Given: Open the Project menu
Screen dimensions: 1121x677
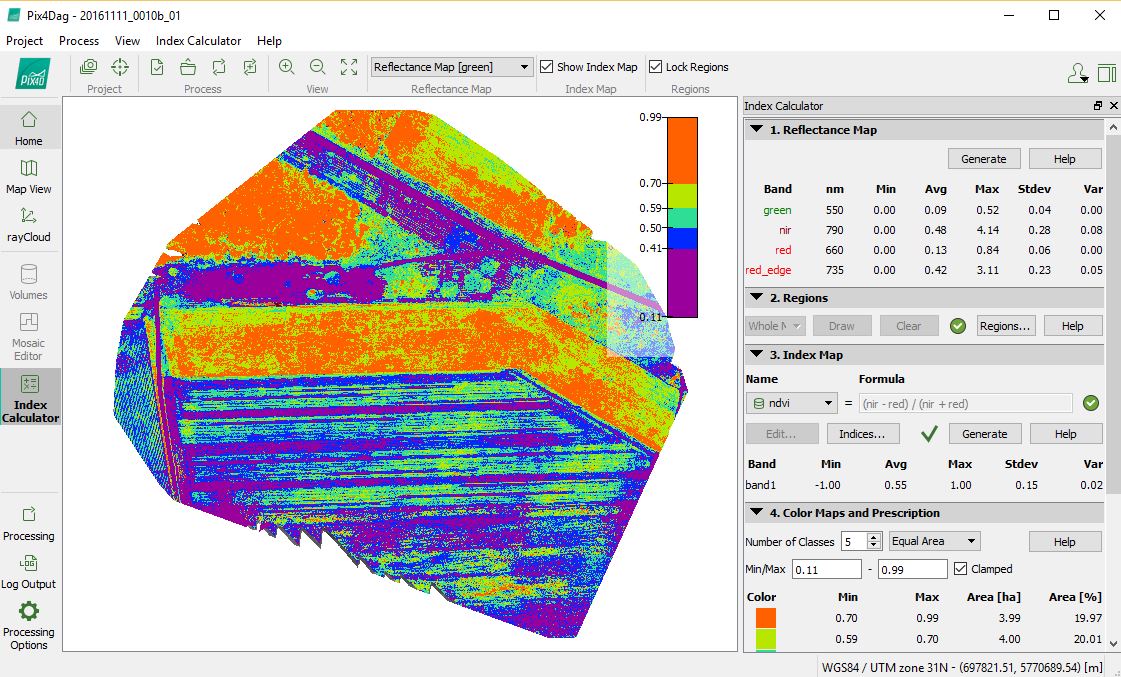Looking at the screenshot, I should (x=24, y=41).
